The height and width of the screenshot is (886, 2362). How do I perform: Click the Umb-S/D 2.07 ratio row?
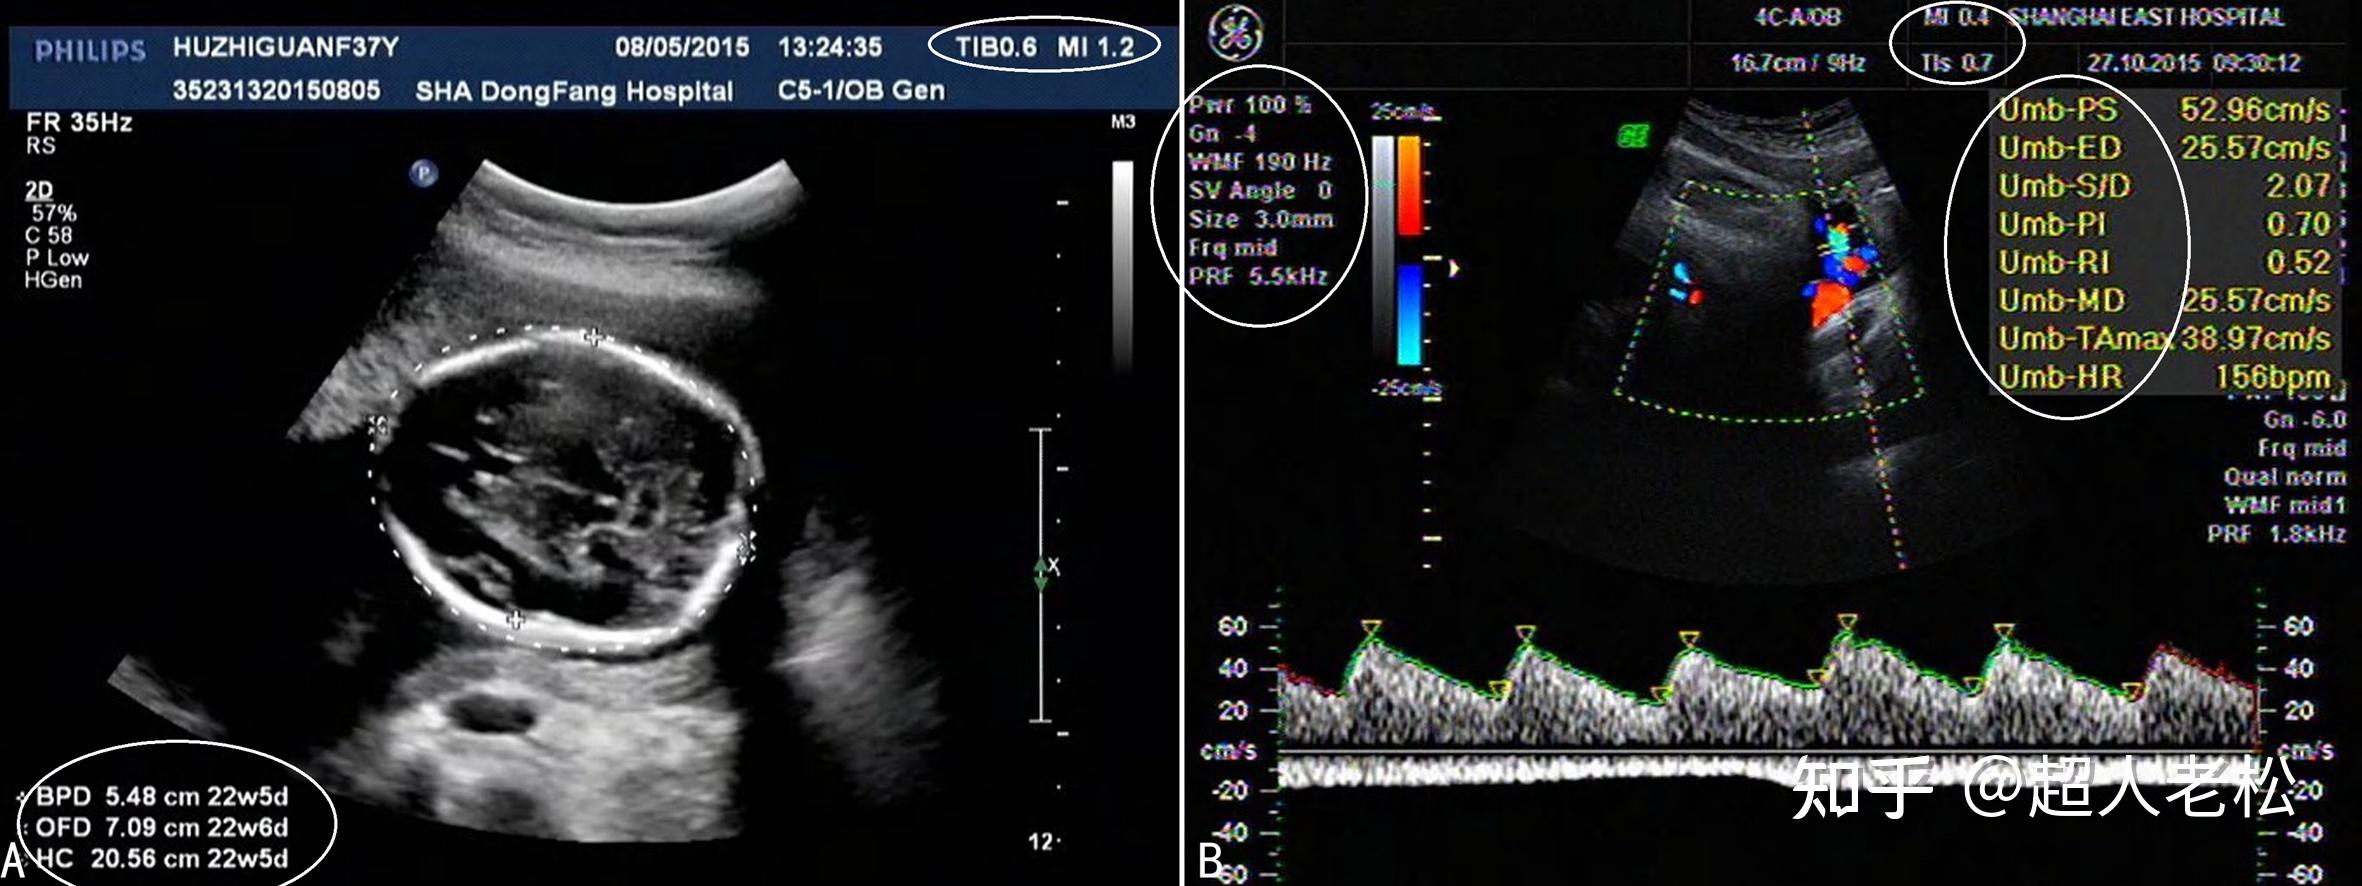click(x=2164, y=185)
